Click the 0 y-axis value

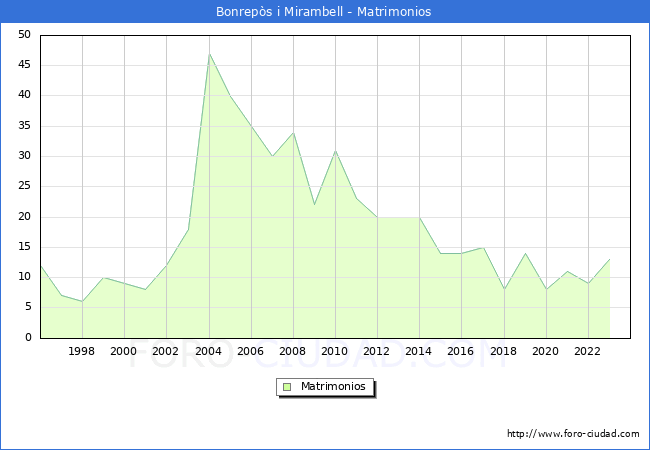click(x=28, y=338)
